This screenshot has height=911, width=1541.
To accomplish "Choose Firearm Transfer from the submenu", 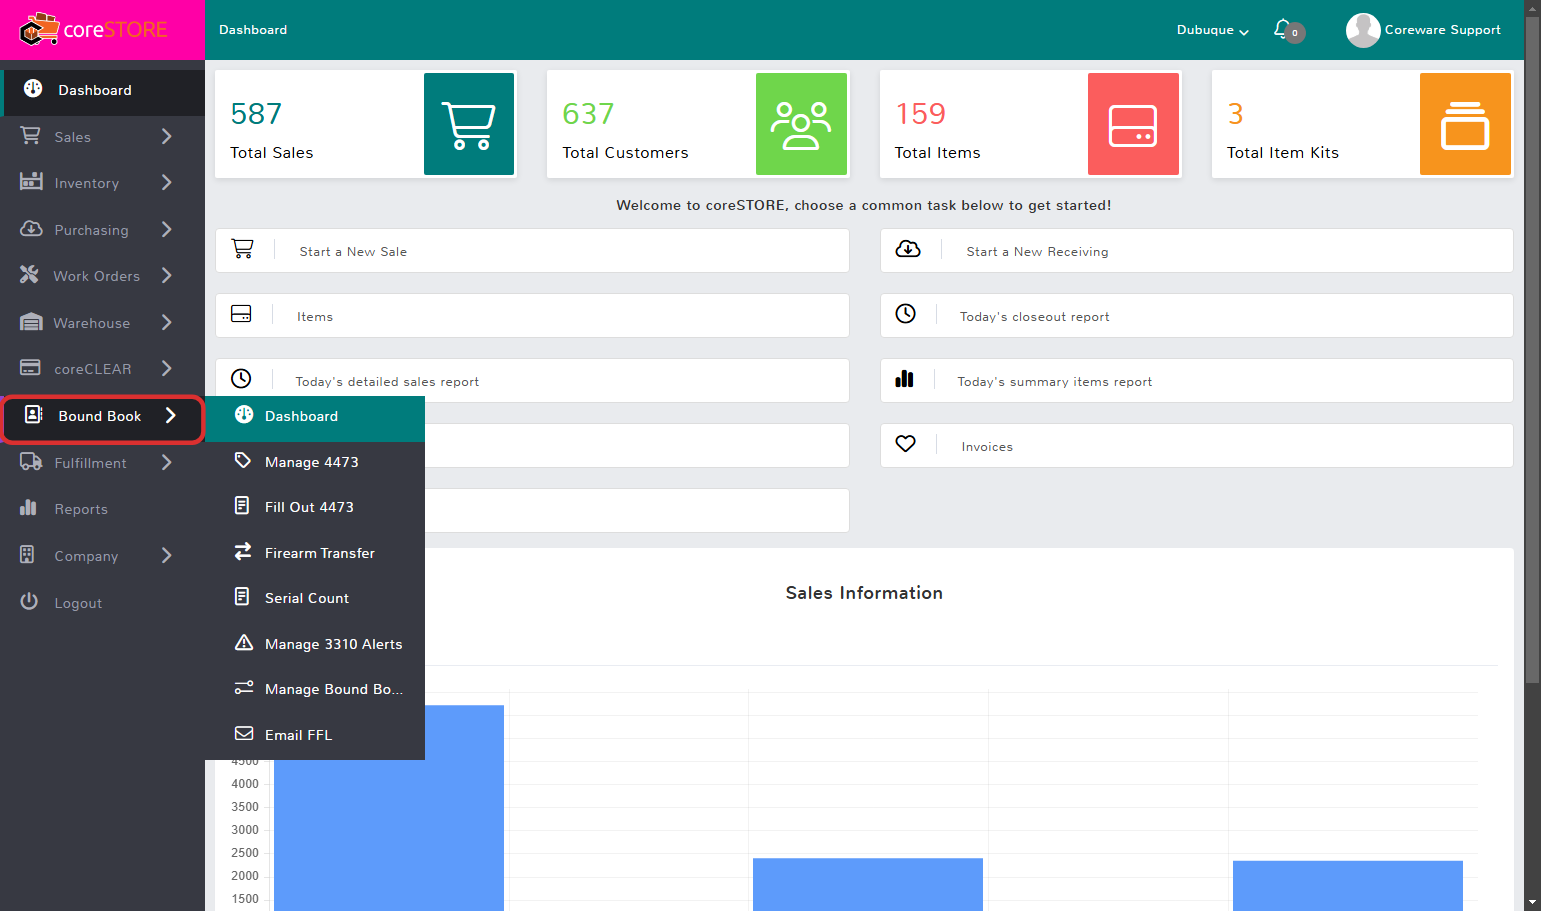I will point(315,553).
